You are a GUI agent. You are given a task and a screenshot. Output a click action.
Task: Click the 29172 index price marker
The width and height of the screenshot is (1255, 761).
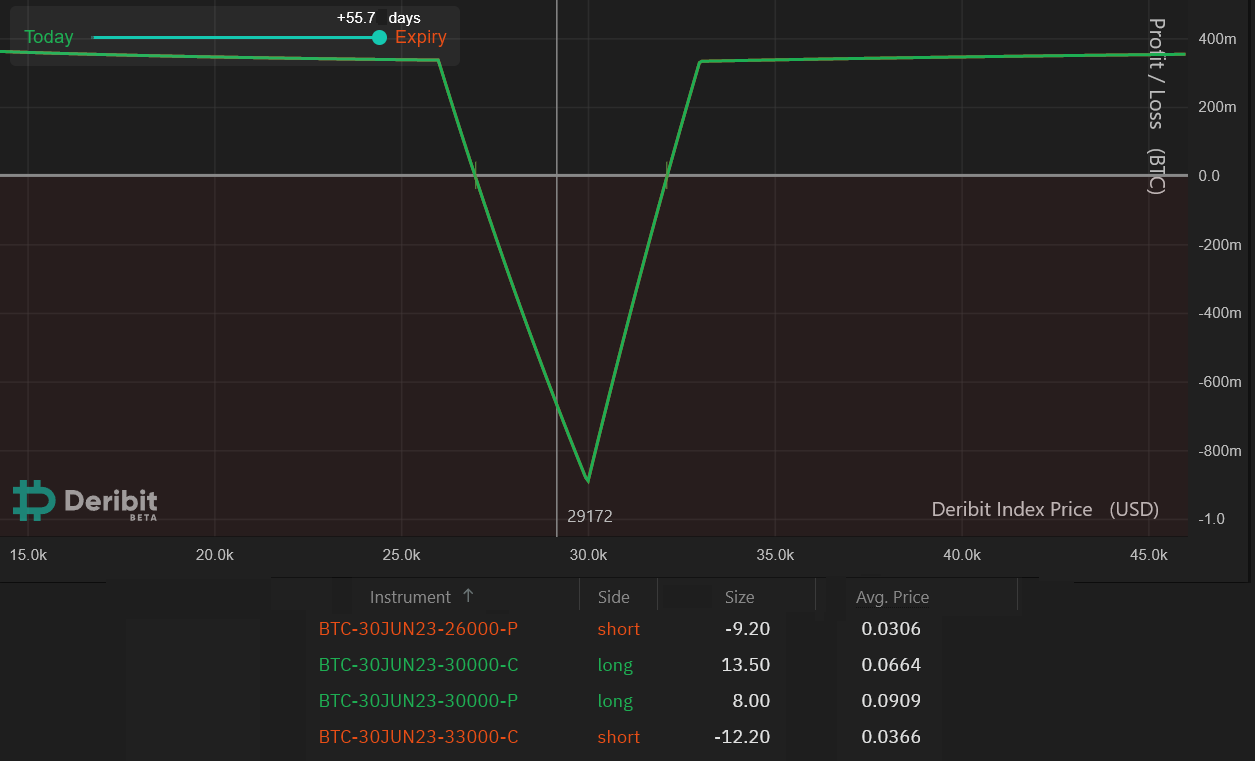(589, 516)
